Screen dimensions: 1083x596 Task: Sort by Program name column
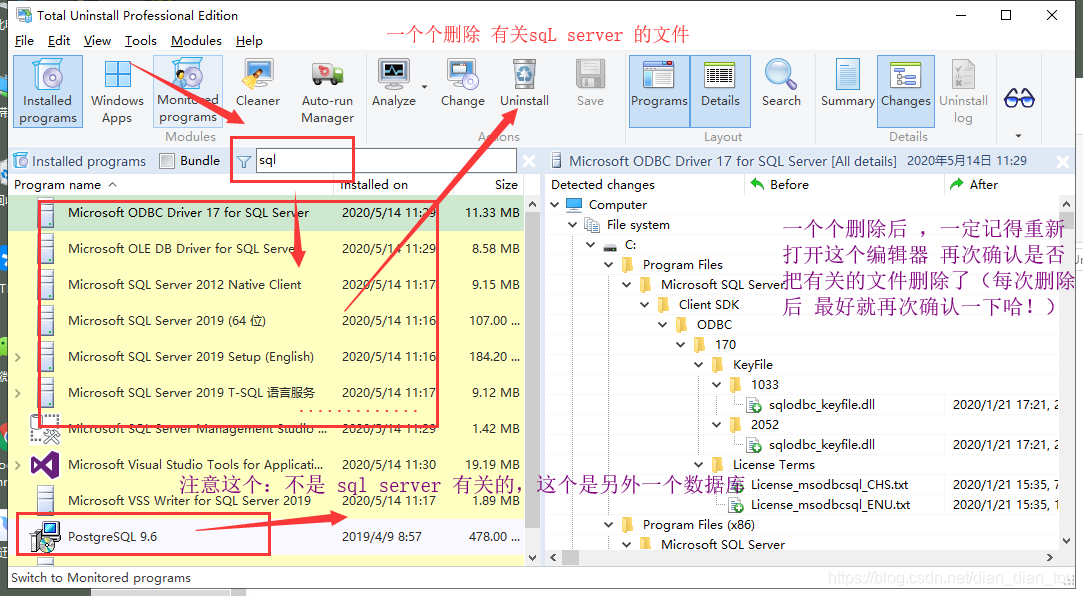tap(173, 184)
